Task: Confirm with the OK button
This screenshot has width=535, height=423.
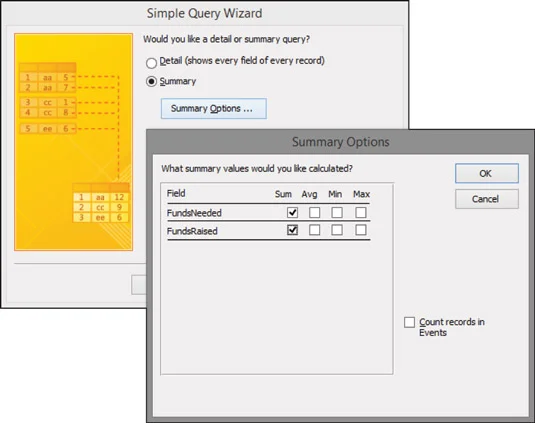Action: point(487,173)
